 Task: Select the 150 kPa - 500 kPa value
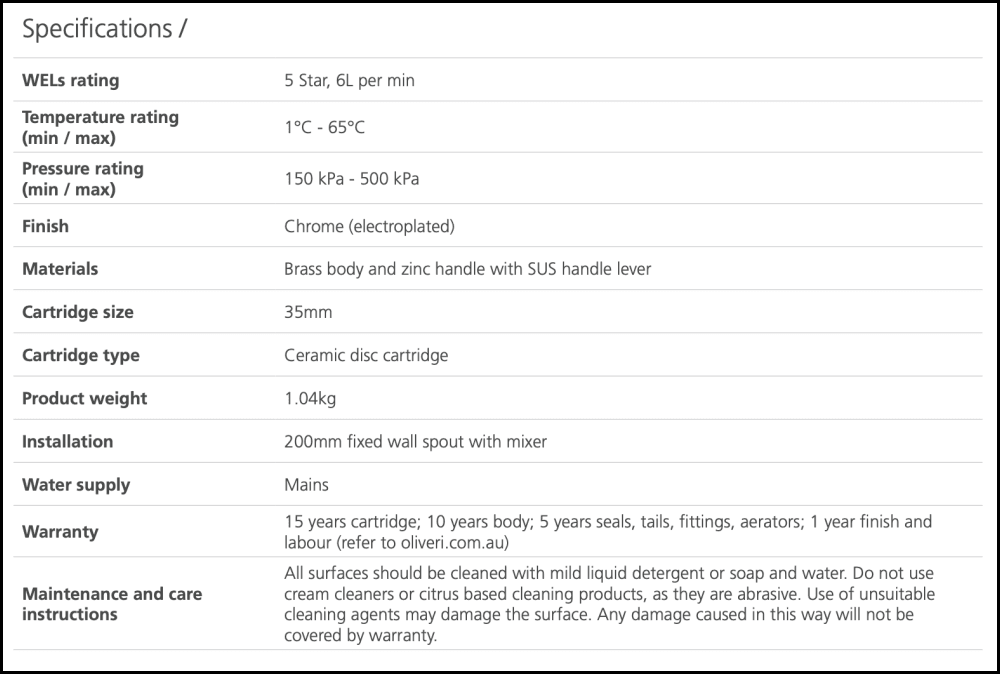352,180
